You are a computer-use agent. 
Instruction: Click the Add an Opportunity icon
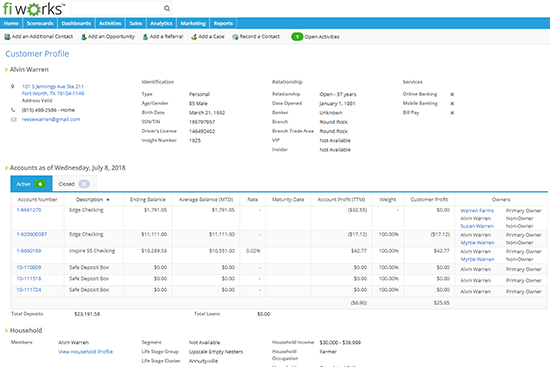pos(84,36)
